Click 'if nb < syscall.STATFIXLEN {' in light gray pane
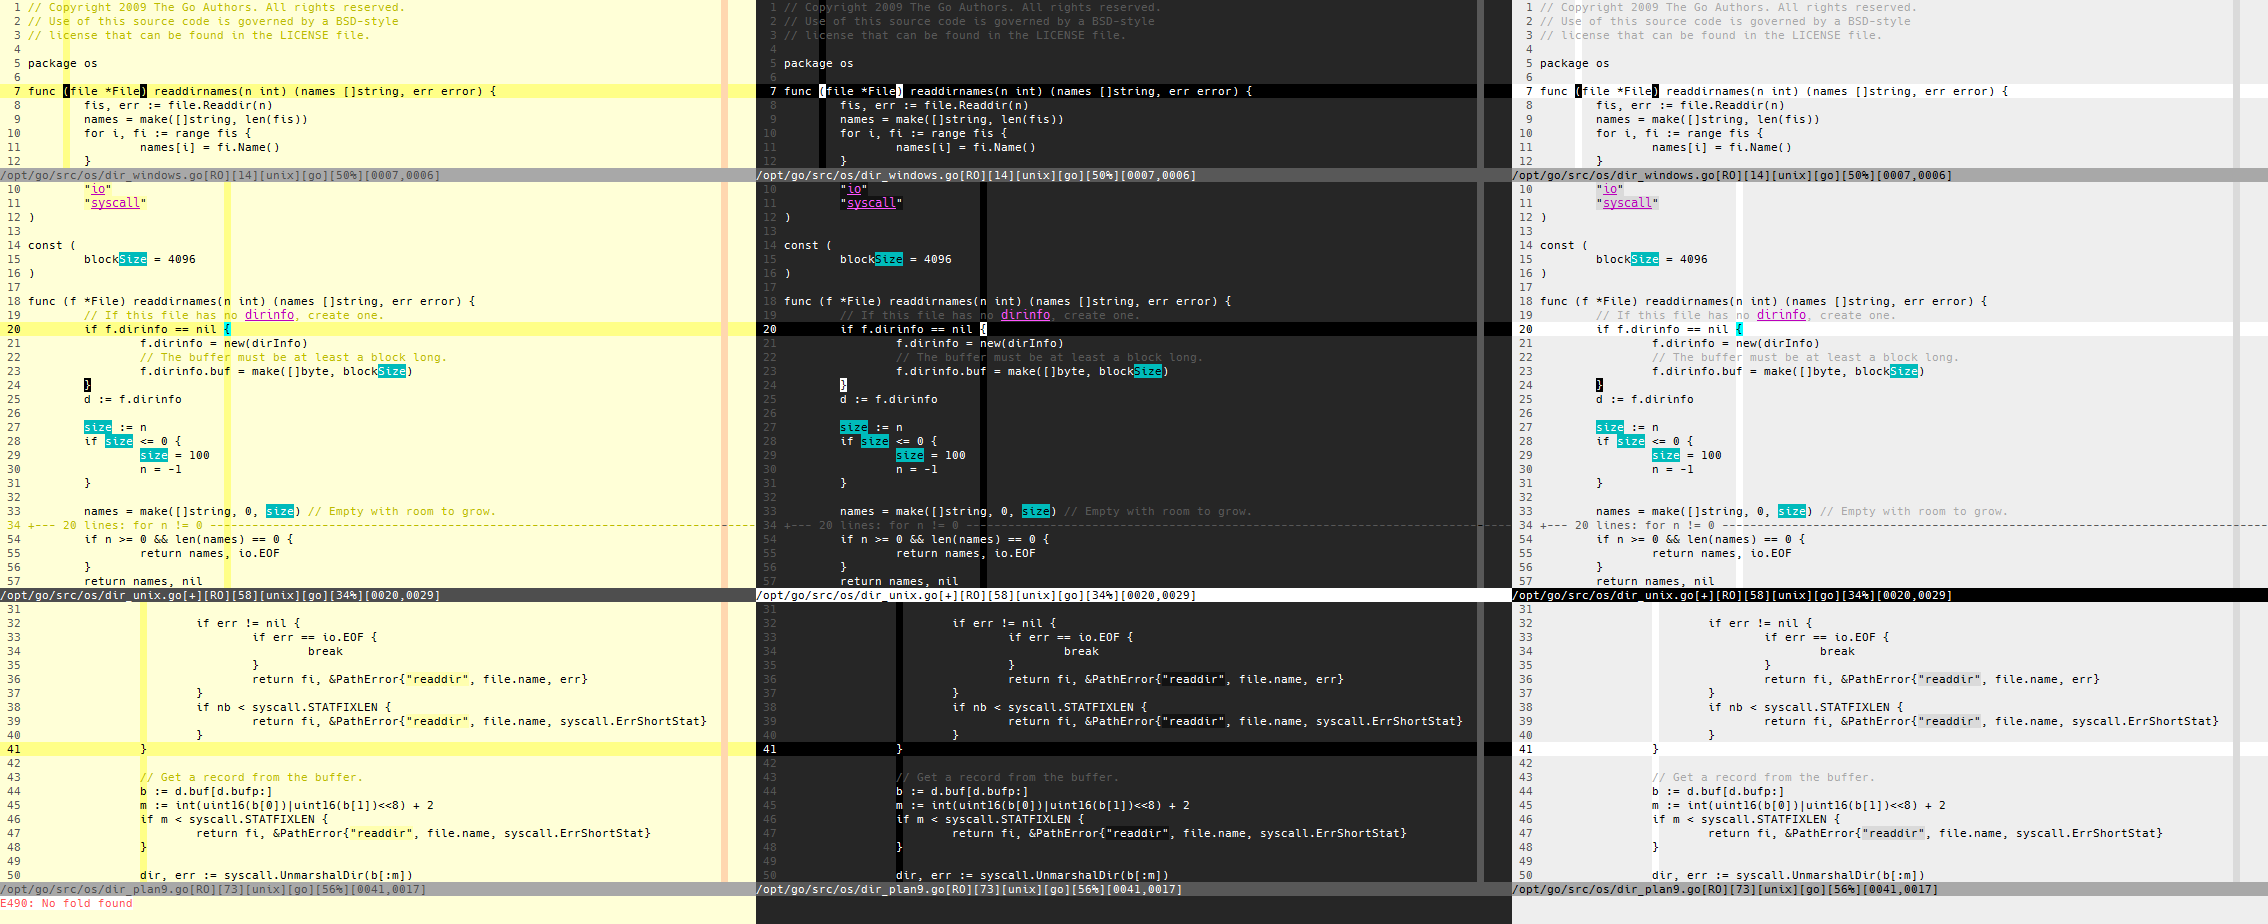Viewport: 2268px width, 924px height. 1806,707
